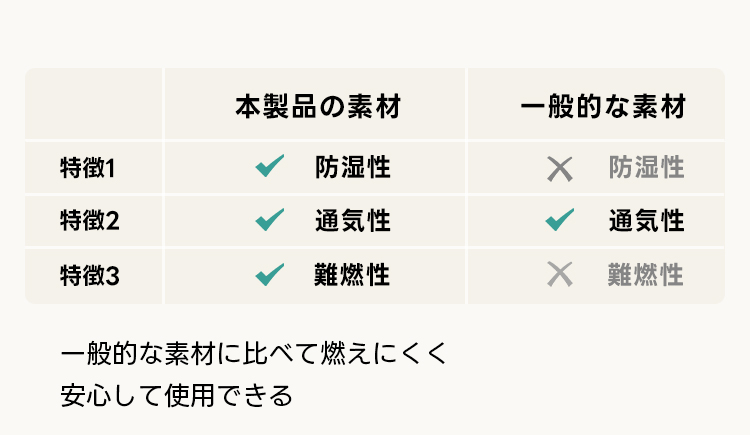Click 難燃性 text in 本製品の素材 column
The height and width of the screenshot is (435, 750).
click(352, 274)
